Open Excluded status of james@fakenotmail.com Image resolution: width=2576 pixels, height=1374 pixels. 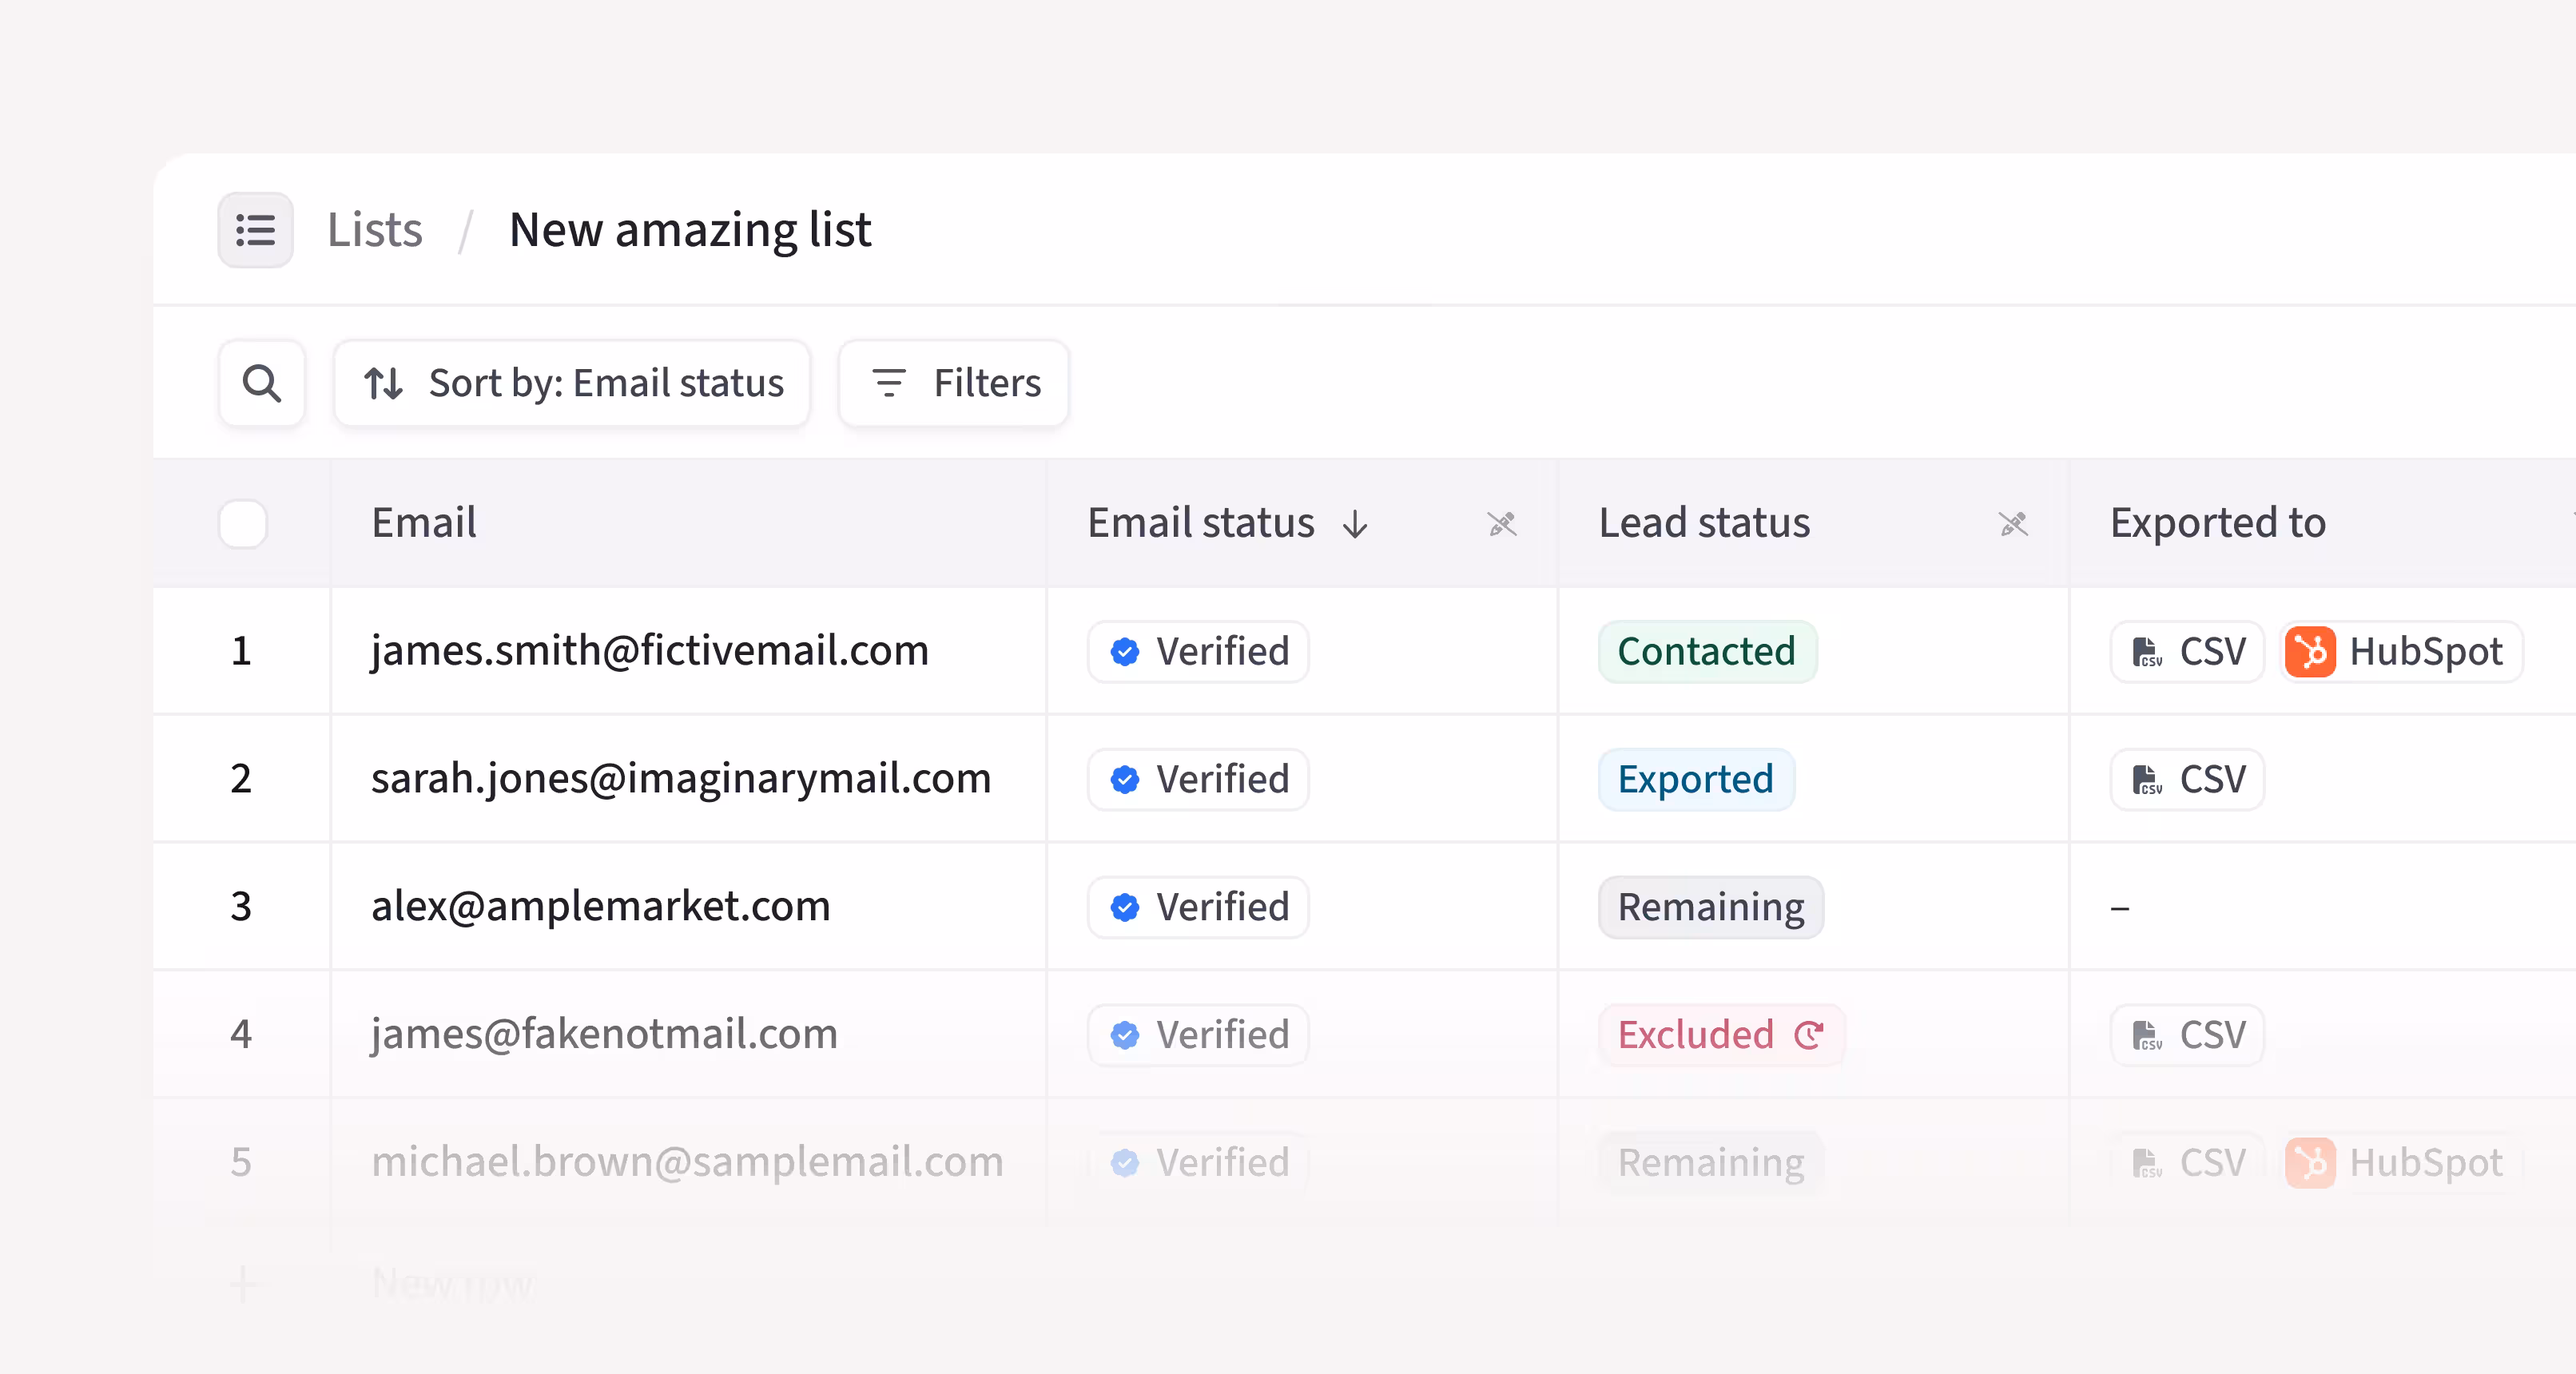(x=1721, y=1035)
